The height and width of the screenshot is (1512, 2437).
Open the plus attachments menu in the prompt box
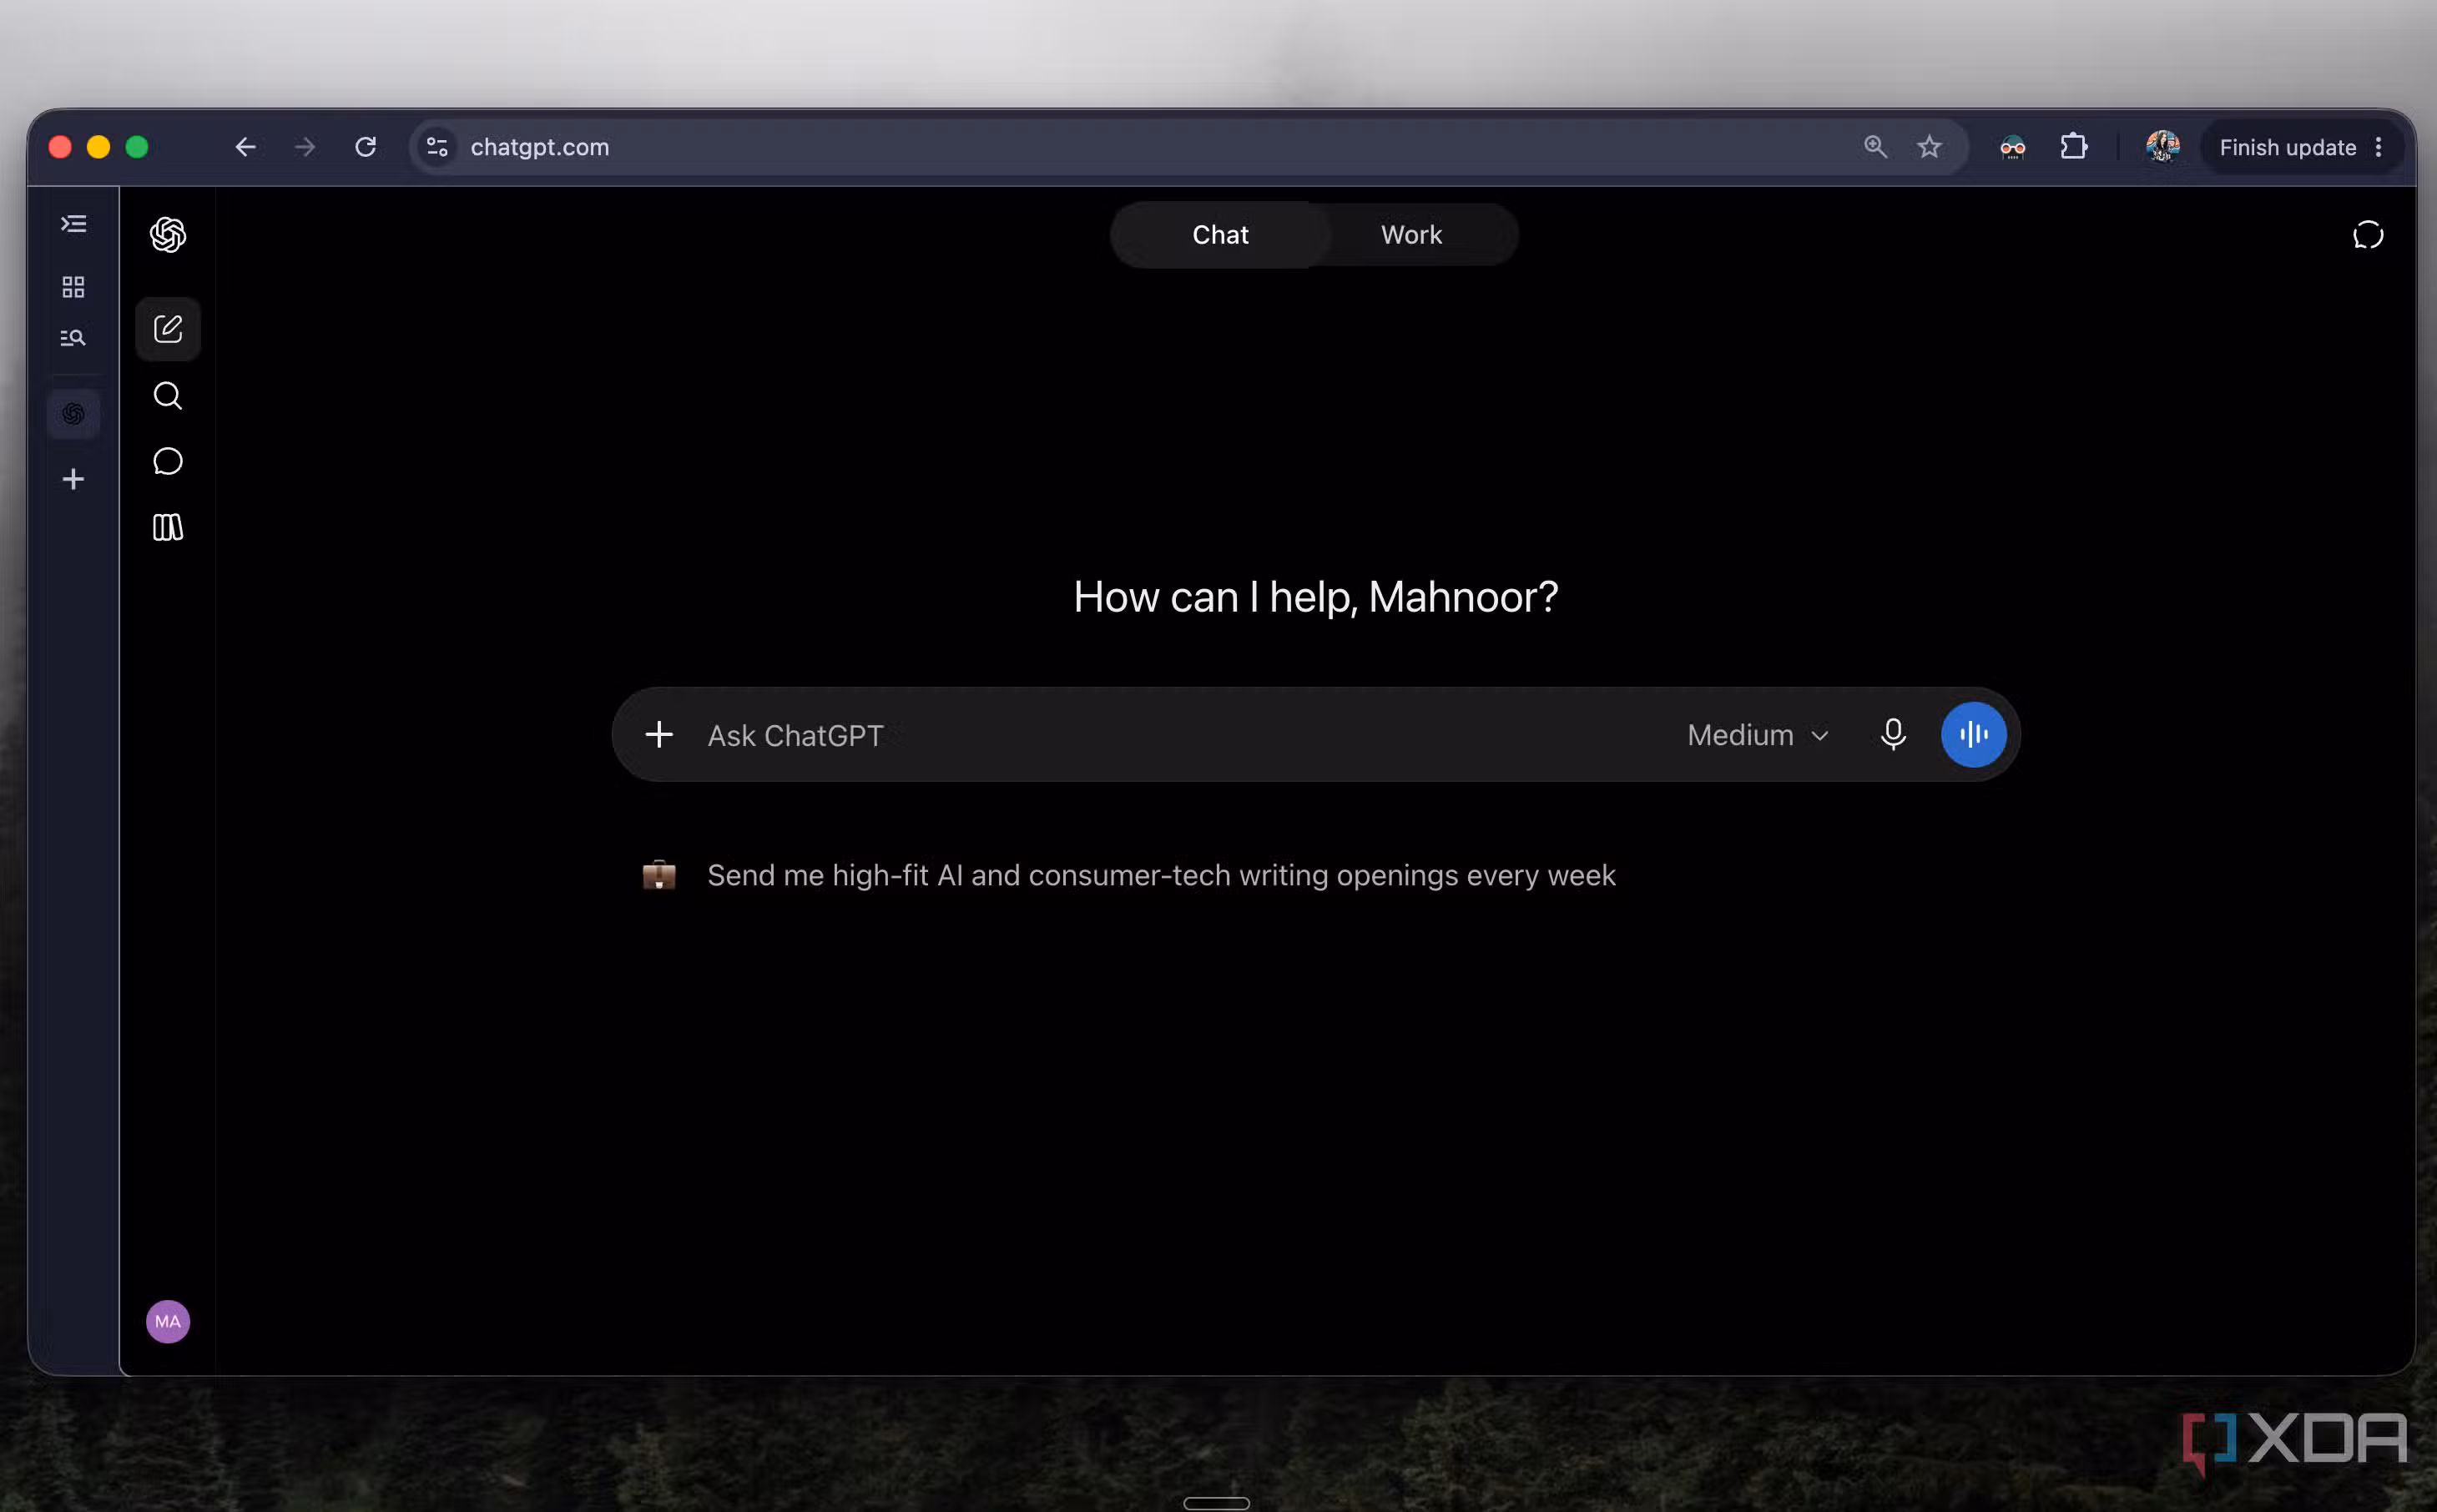[x=659, y=735]
